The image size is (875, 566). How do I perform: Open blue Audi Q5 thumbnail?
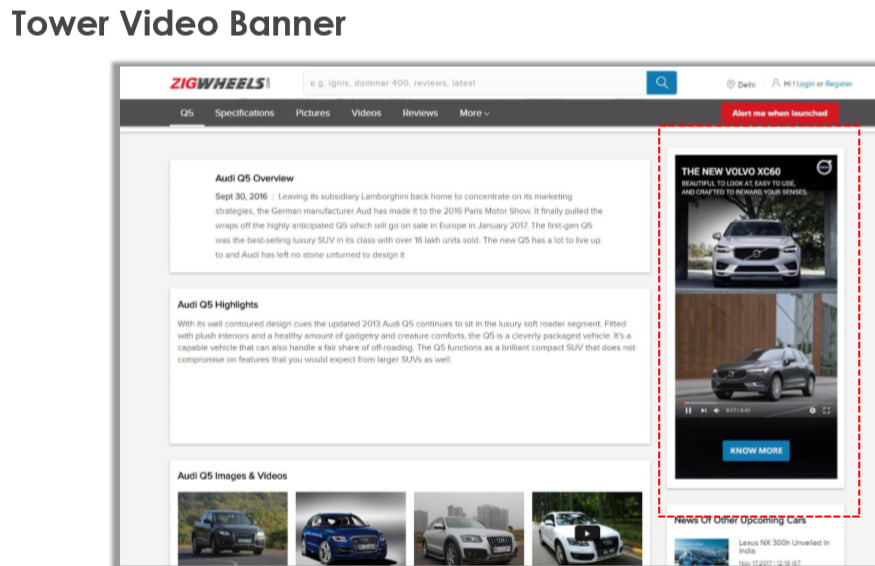click(350, 529)
